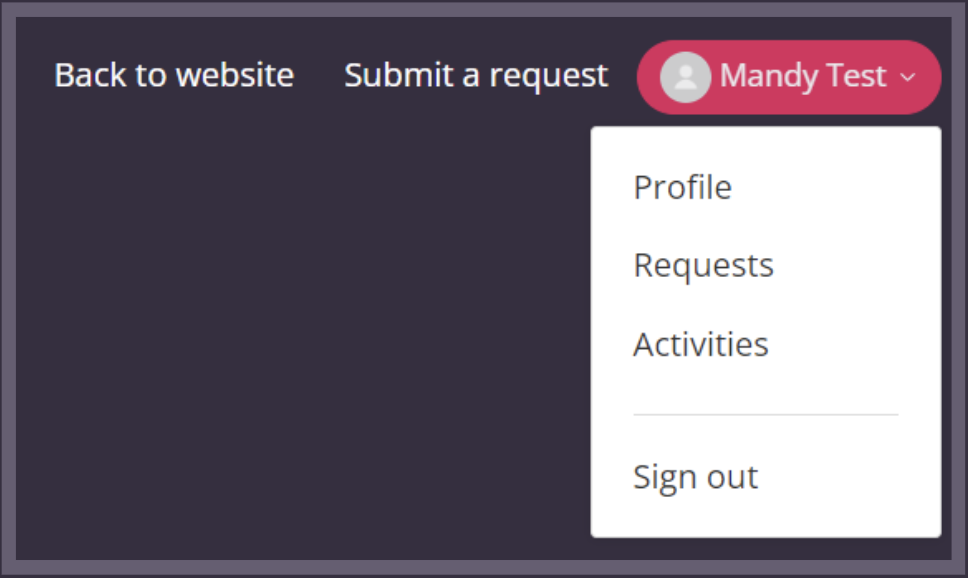The image size is (968, 578).
Task: Collapse the menu via the chevron arrow
Action: 908,77
